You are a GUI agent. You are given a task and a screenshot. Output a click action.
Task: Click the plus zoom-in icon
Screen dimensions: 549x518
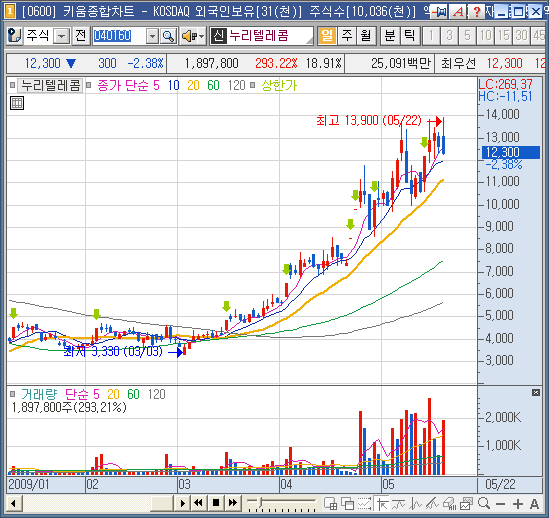click(x=517, y=504)
